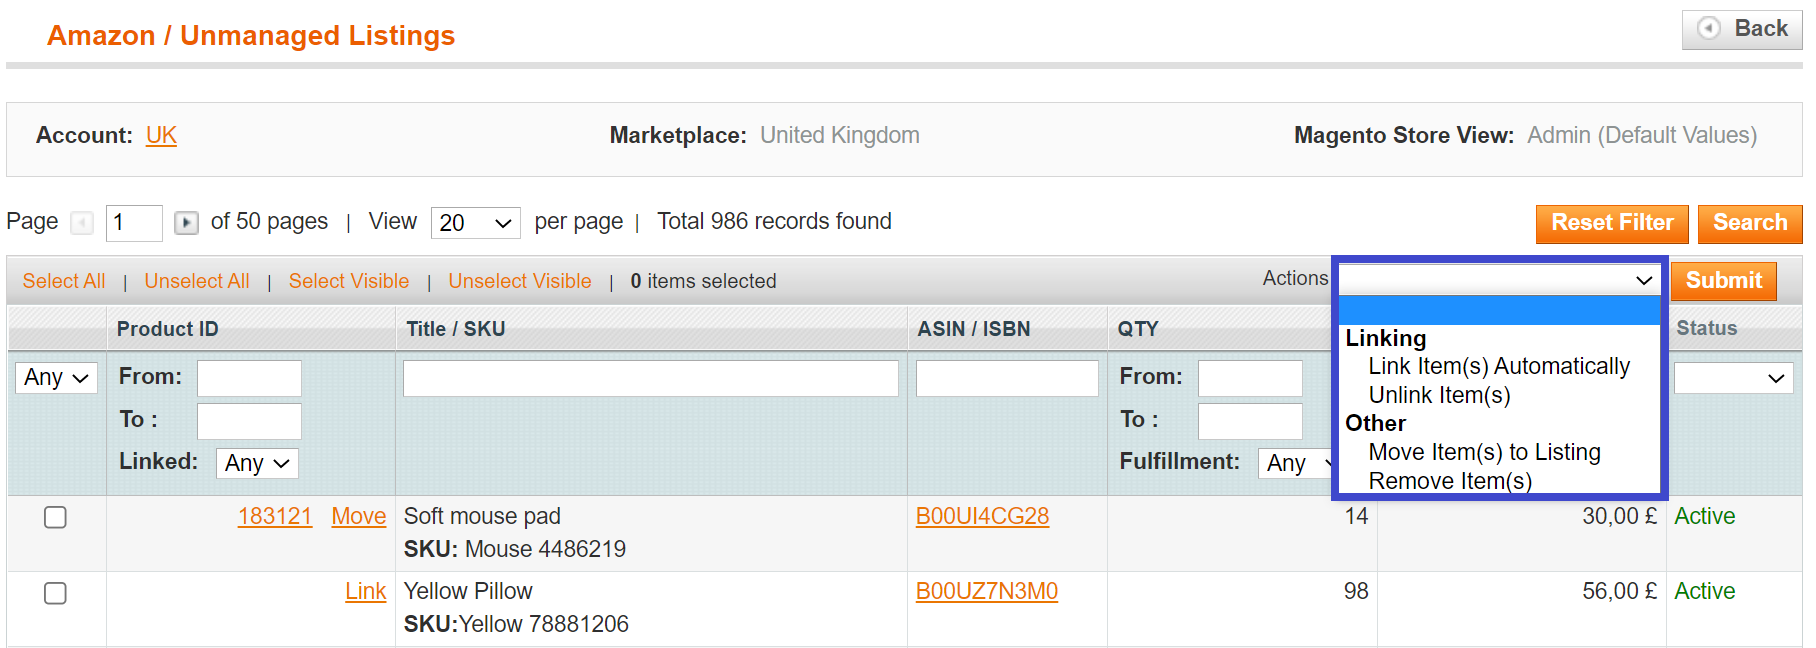Click the Reset Filter button
This screenshot has width=1816, height=648.
[1612, 223]
